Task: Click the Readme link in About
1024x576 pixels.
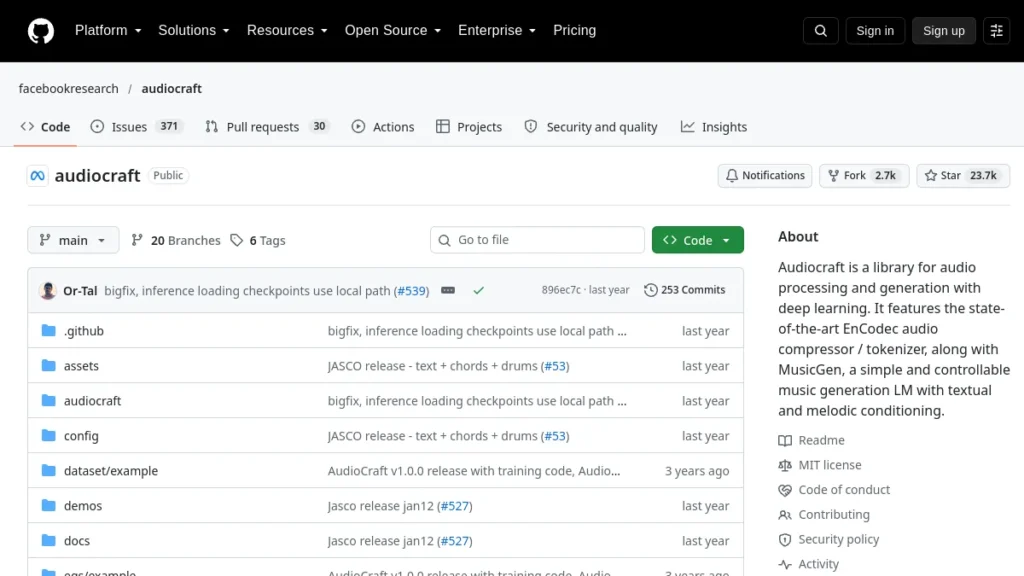Action: click(822, 441)
